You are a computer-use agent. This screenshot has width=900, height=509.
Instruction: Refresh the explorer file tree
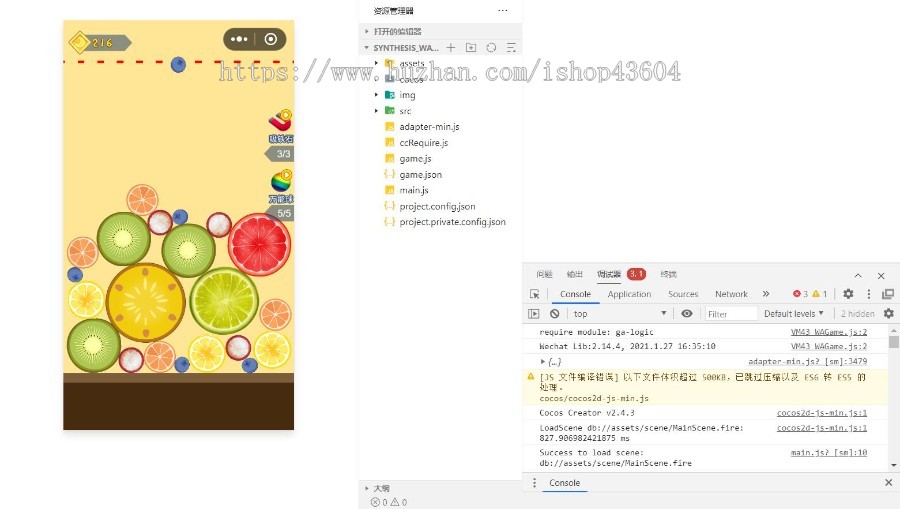[491, 48]
